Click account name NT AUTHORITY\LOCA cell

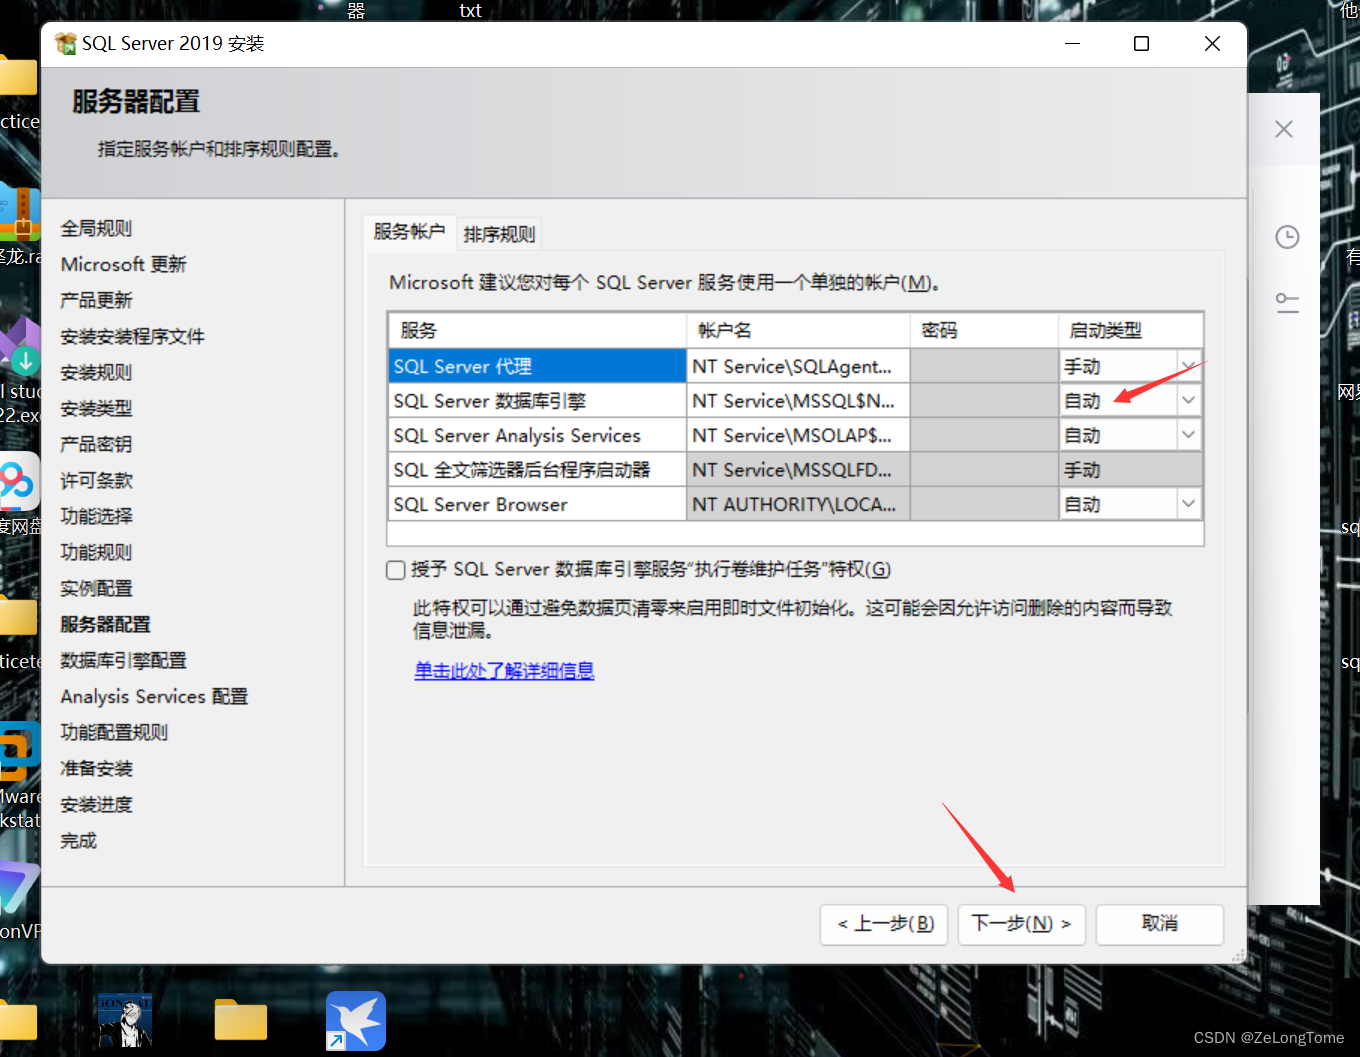798,504
